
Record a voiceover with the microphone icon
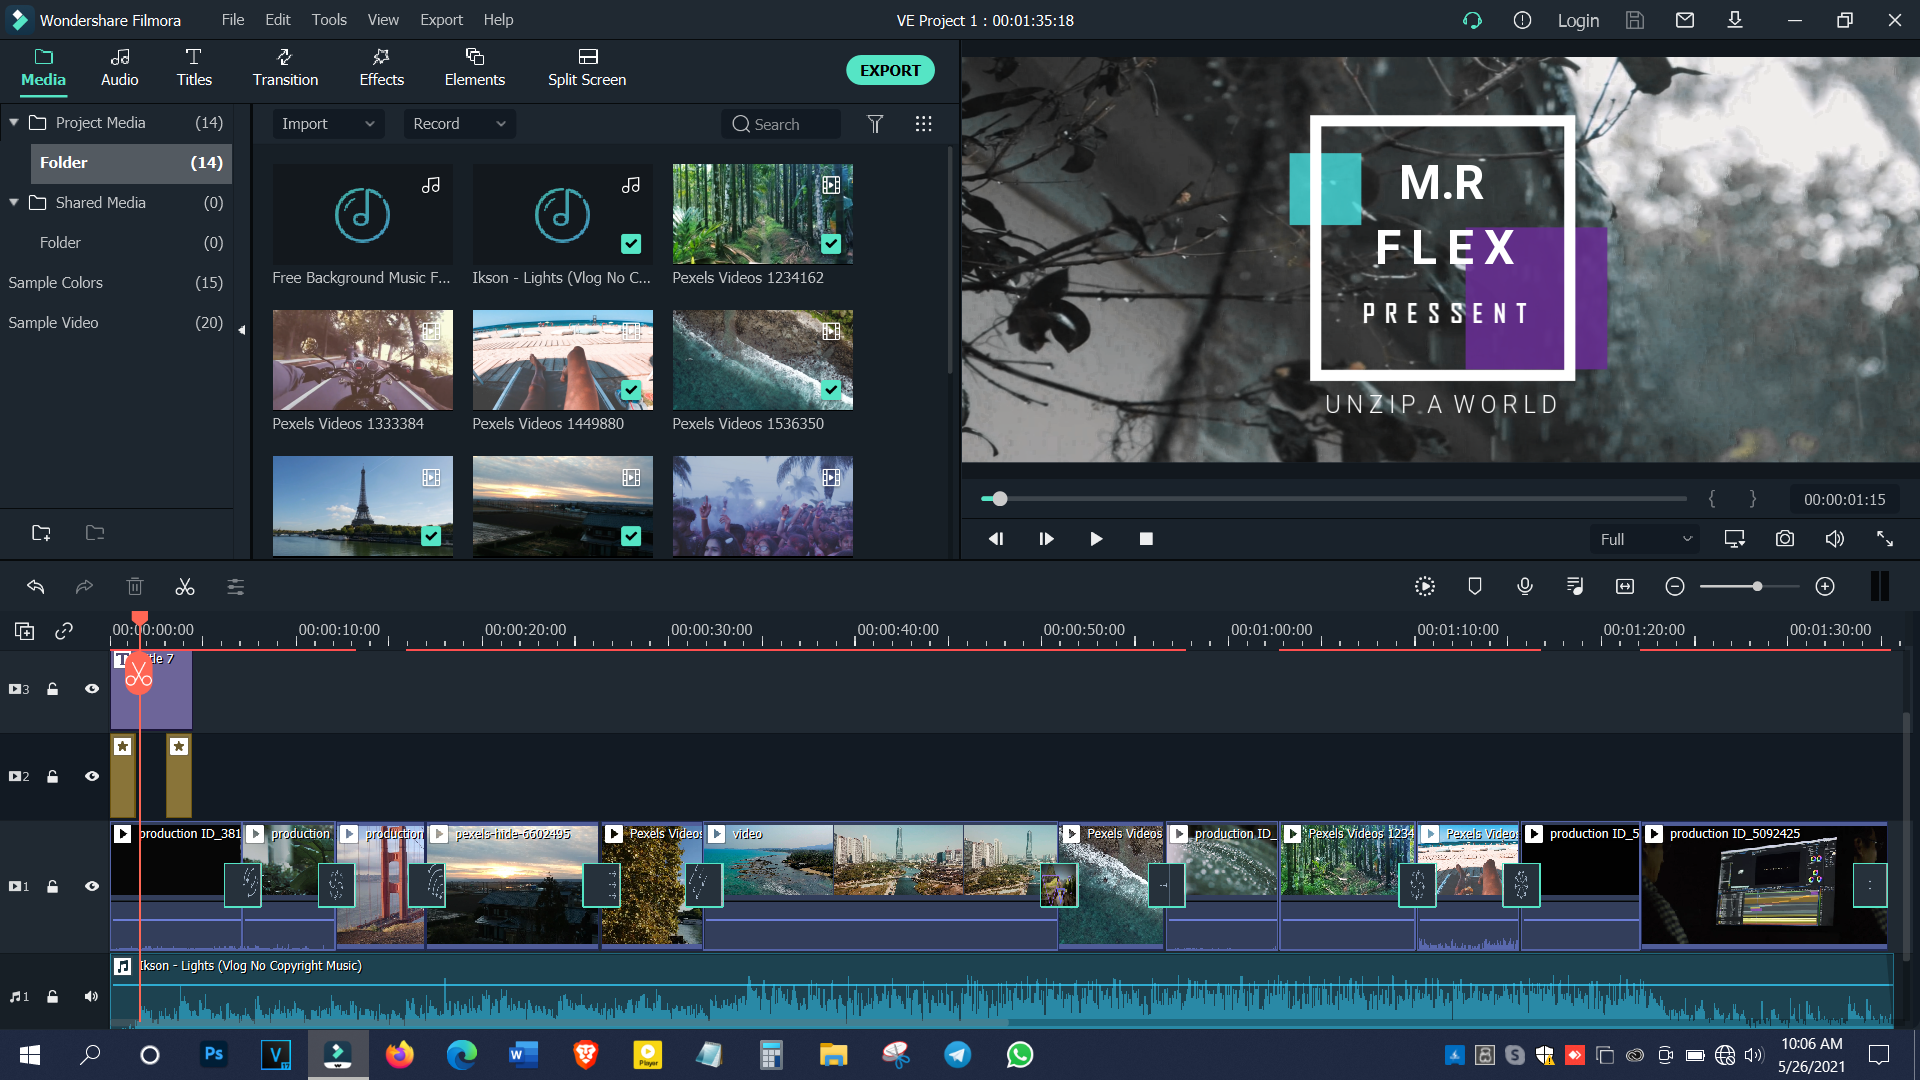click(x=1524, y=586)
